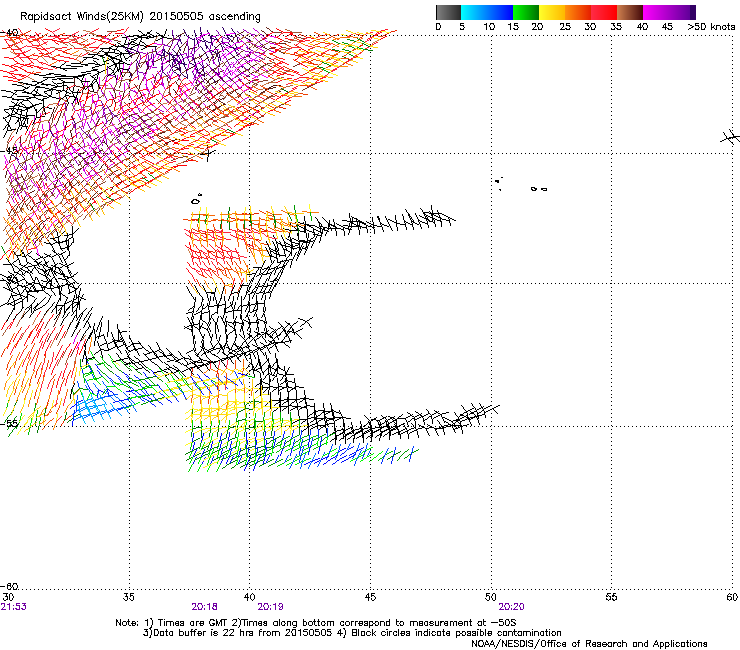
Task: Click the island outlines near longitude 52
Action: (538, 189)
